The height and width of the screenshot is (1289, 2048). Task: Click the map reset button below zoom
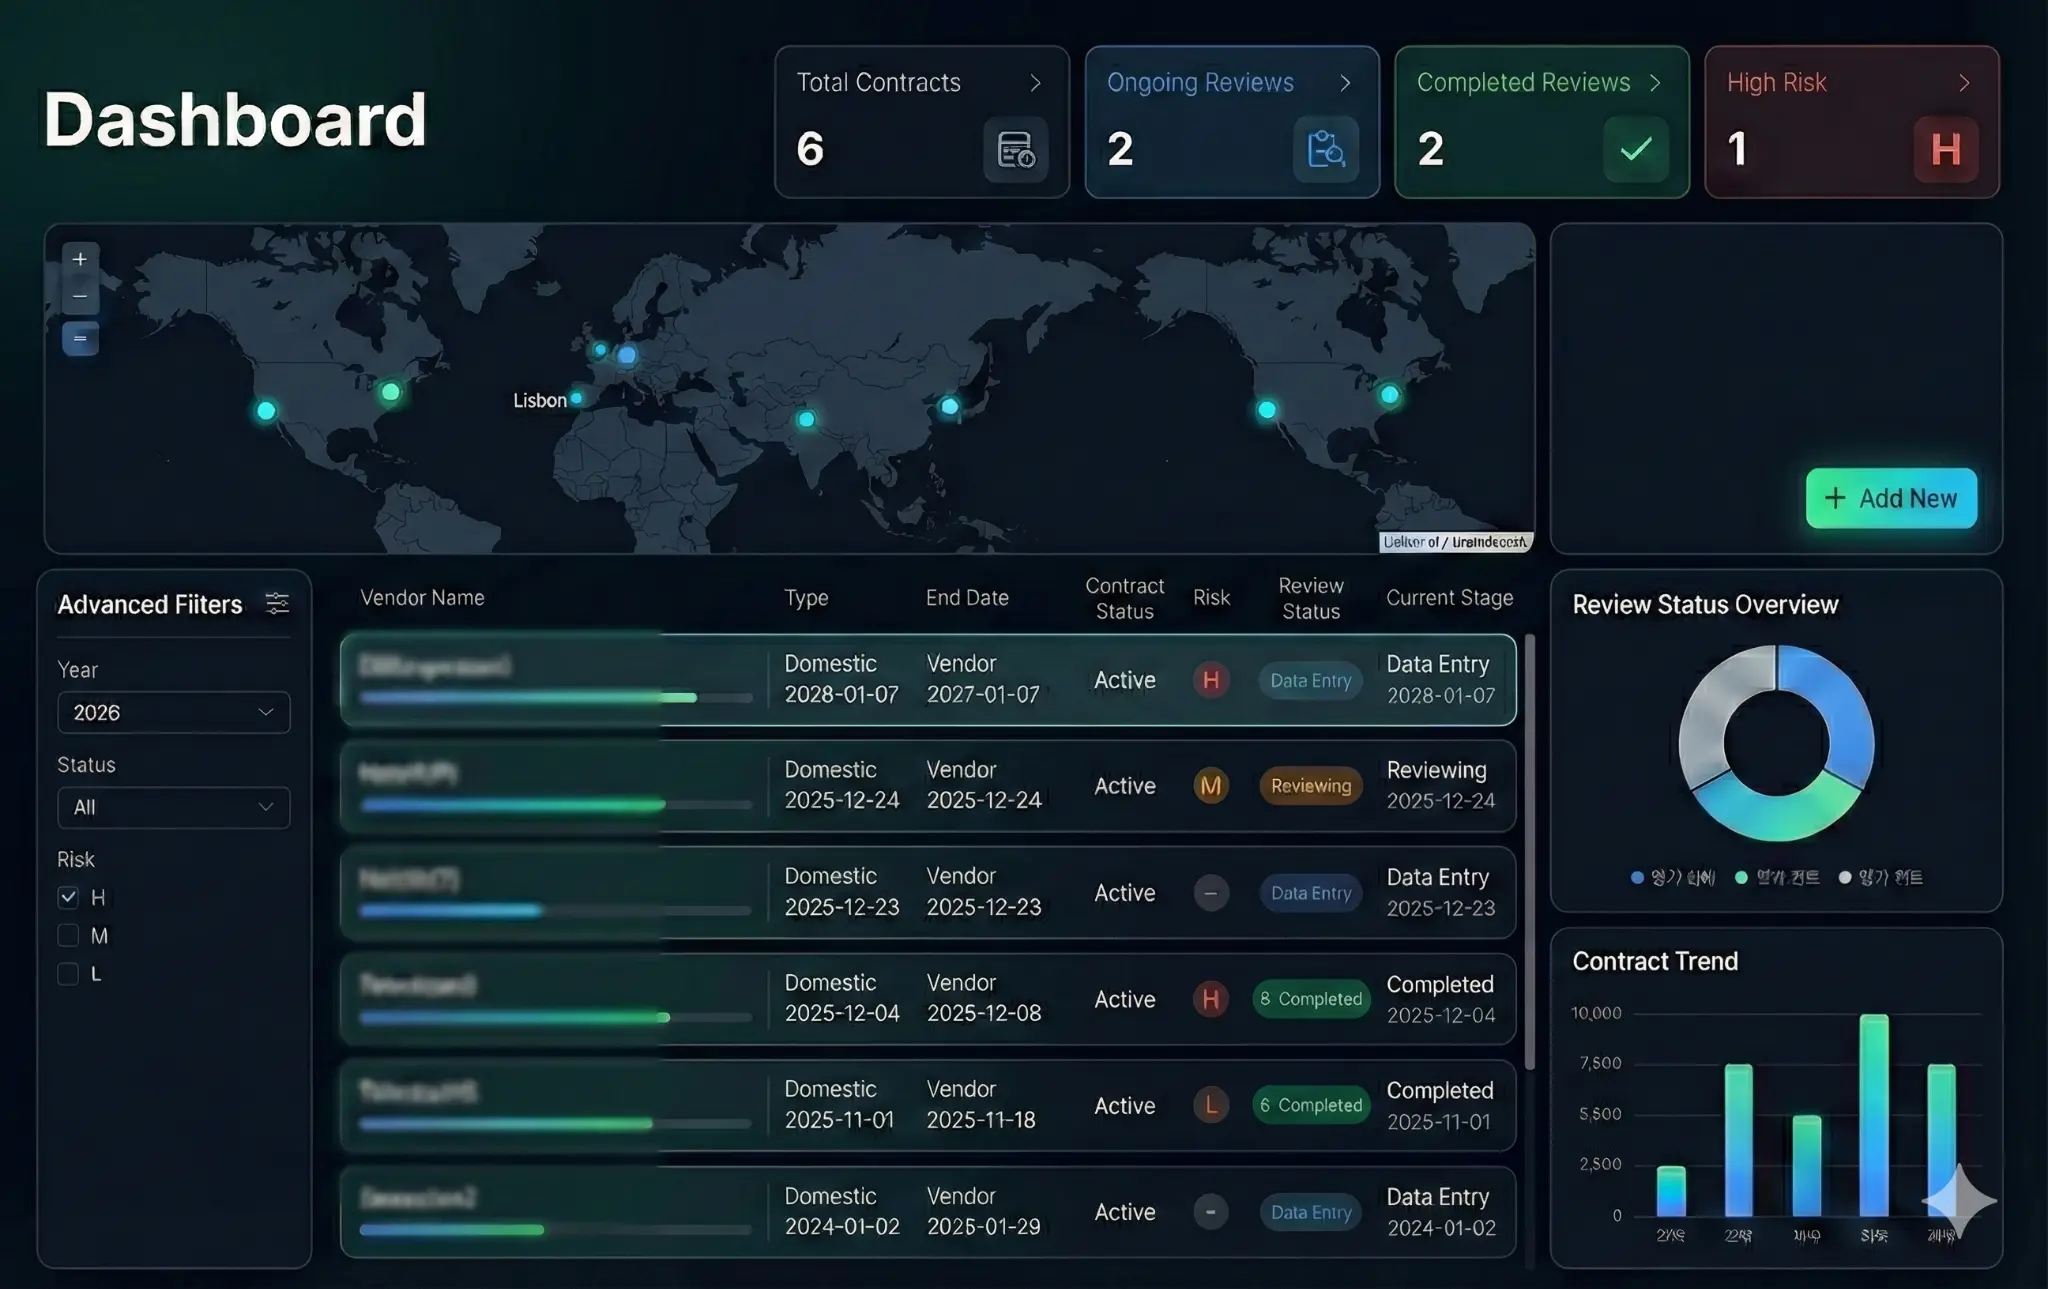click(80, 339)
